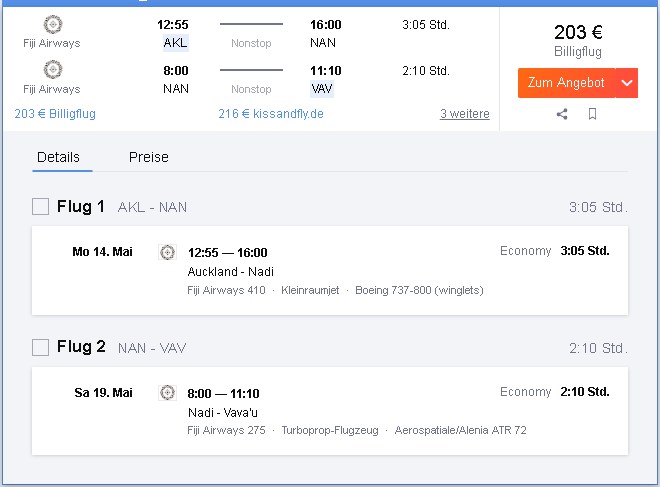Click the Flug 2 NAN - VAV header

[330, 348]
